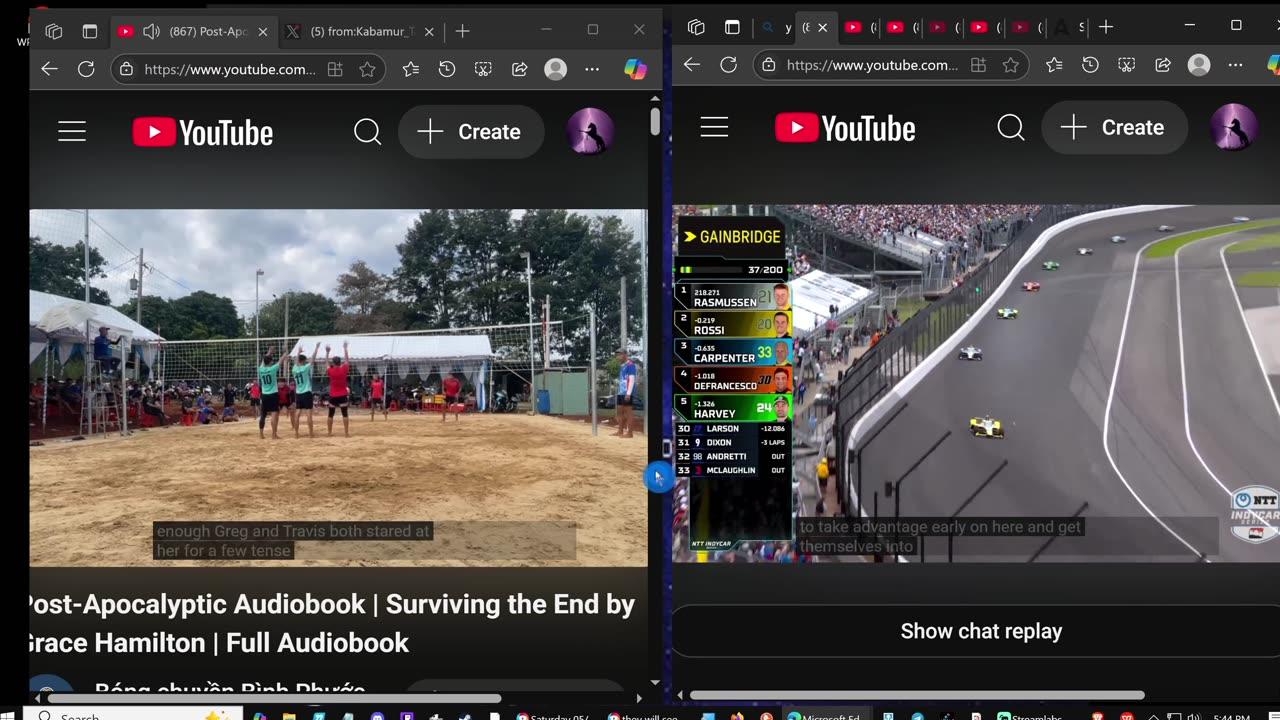Start screenshot tool in right browser window

pyautogui.click(x=1126, y=65)
